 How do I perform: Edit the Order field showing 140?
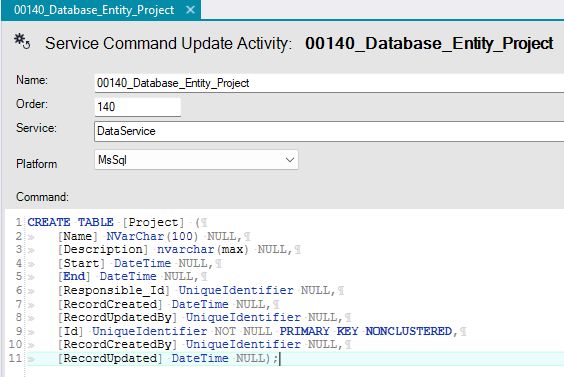click(137, 107)
